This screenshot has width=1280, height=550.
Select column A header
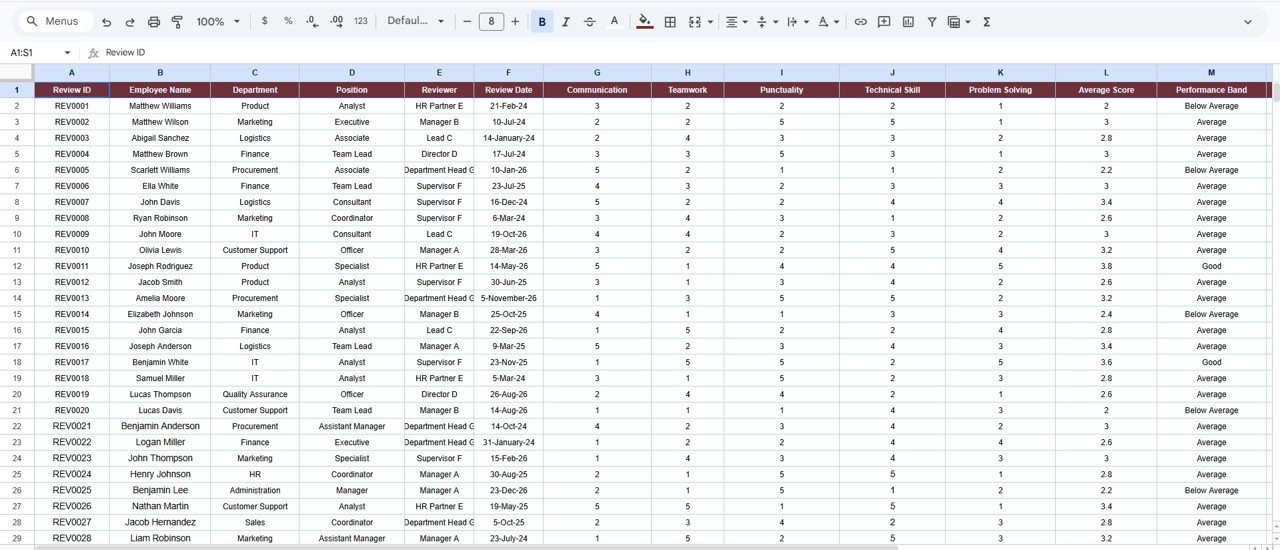(71, 73)
